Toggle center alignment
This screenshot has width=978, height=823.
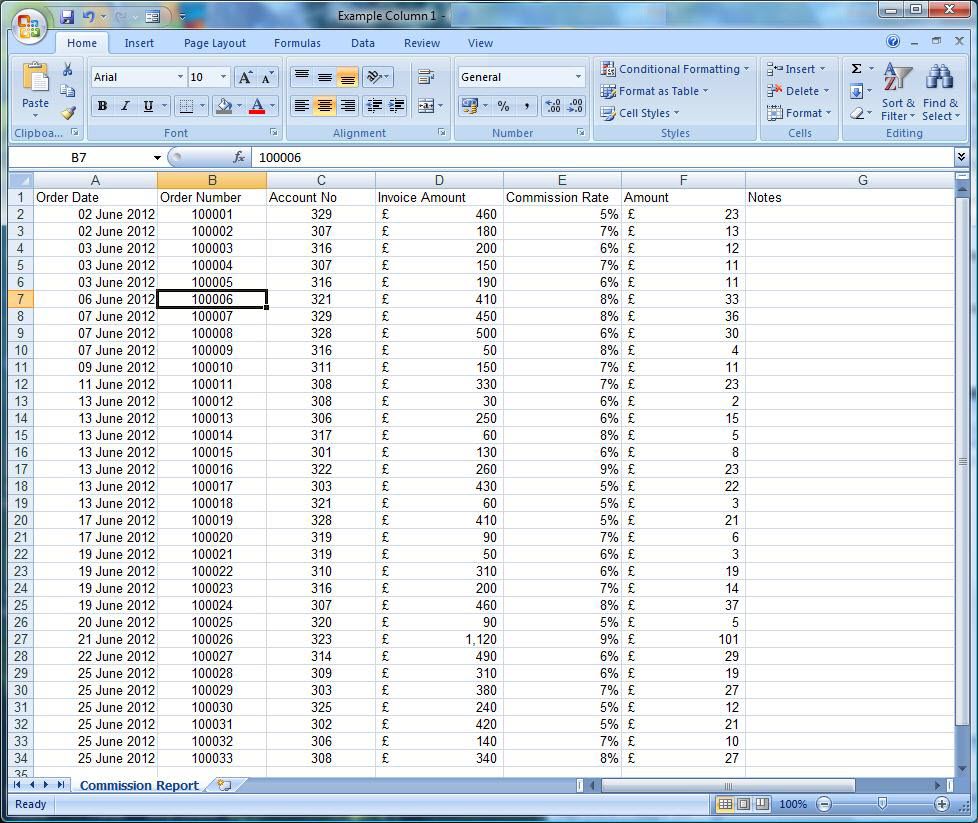point(326,105)
